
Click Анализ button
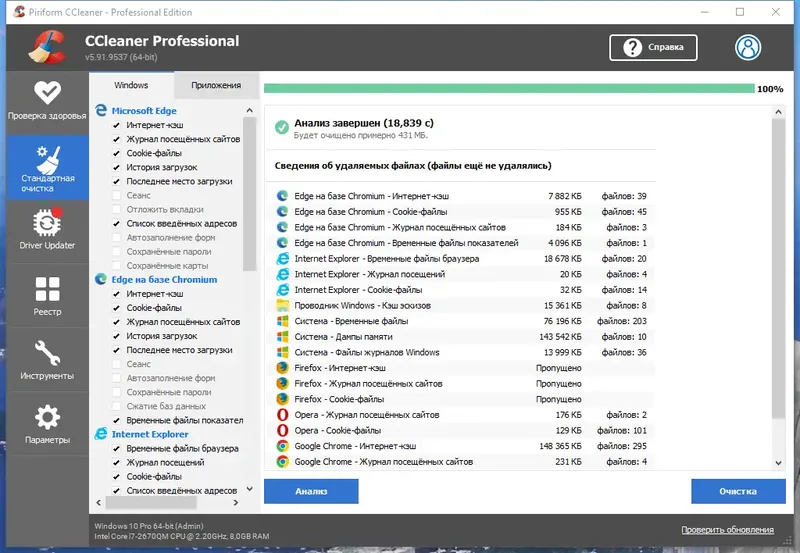tap(311, 491)
